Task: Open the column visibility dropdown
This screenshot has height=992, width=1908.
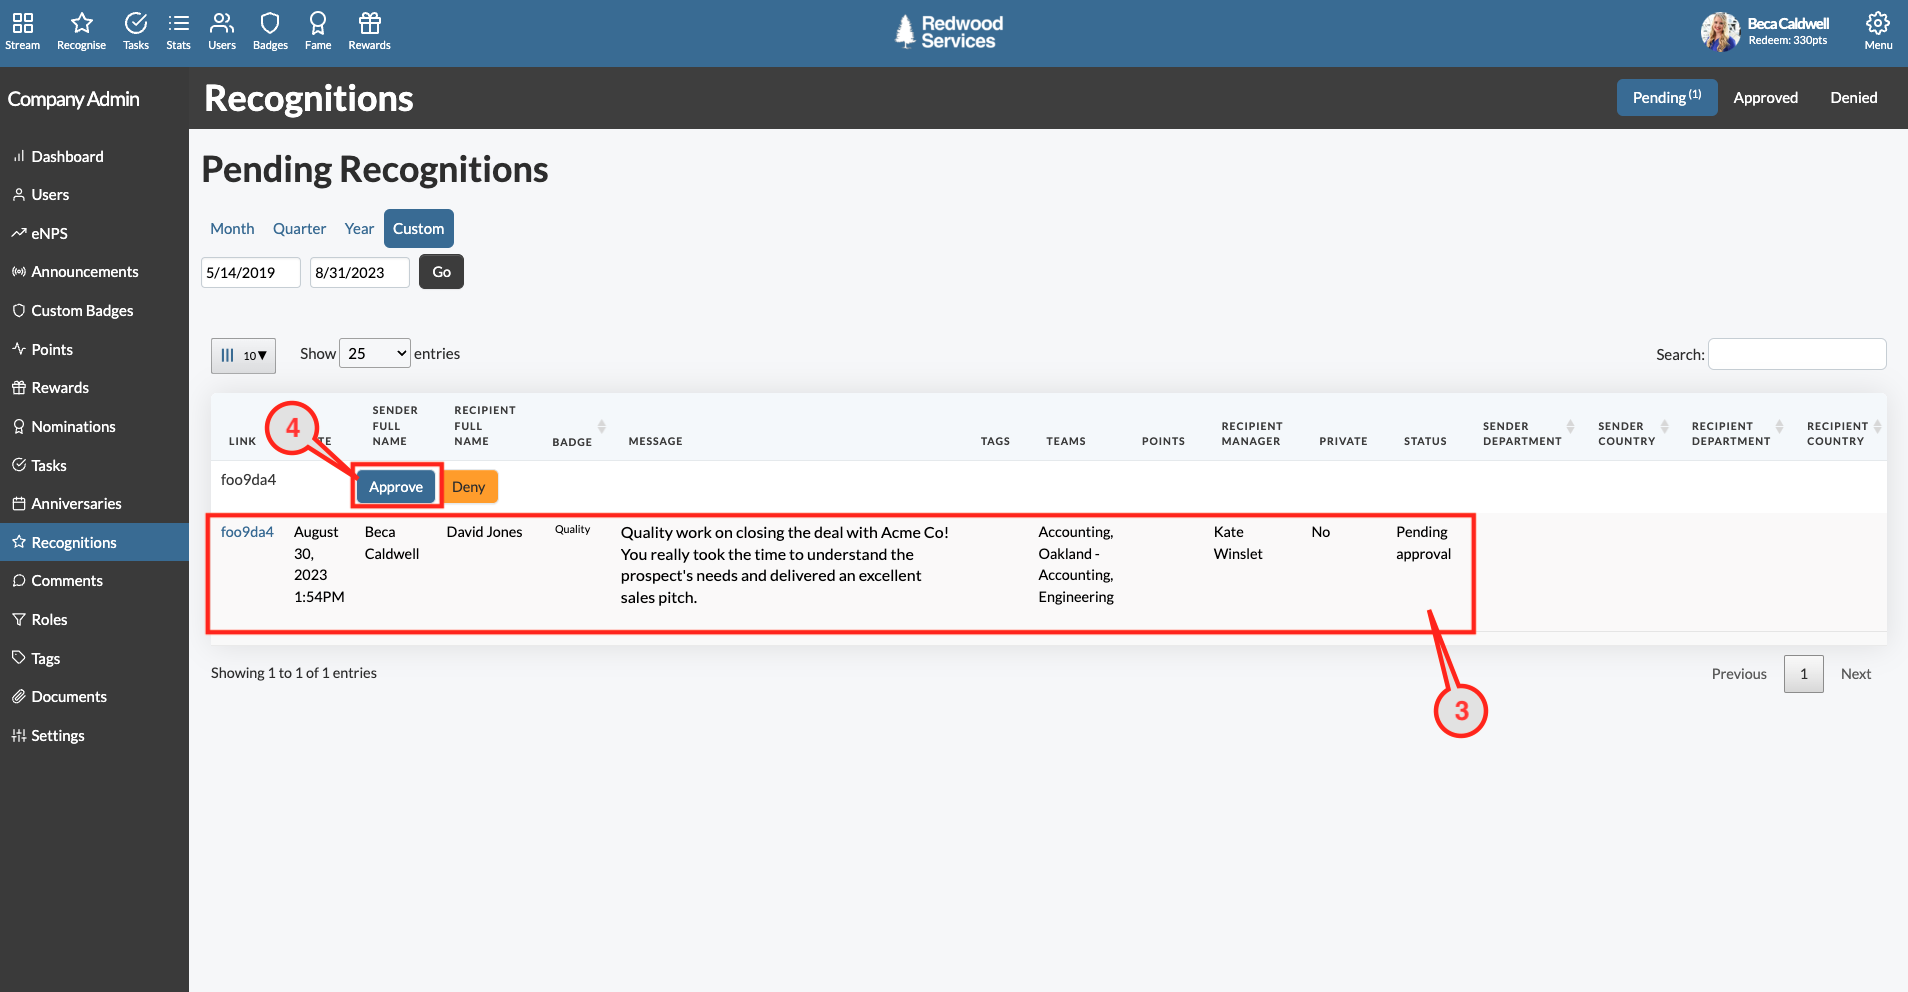Action: coord(242,355)
